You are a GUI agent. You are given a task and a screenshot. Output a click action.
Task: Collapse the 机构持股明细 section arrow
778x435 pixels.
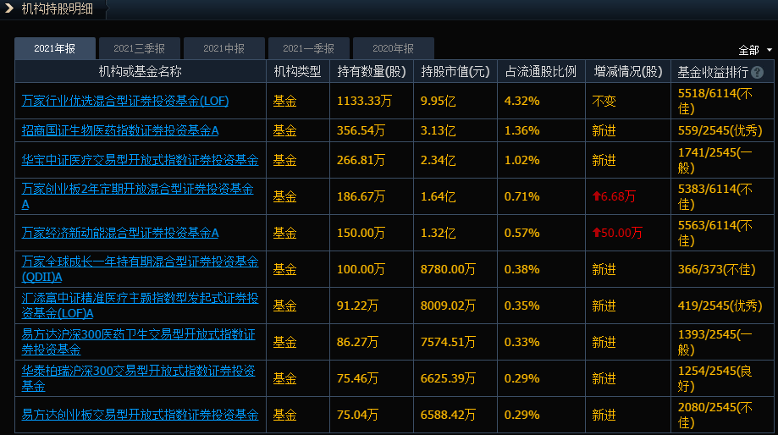point(9,8)
